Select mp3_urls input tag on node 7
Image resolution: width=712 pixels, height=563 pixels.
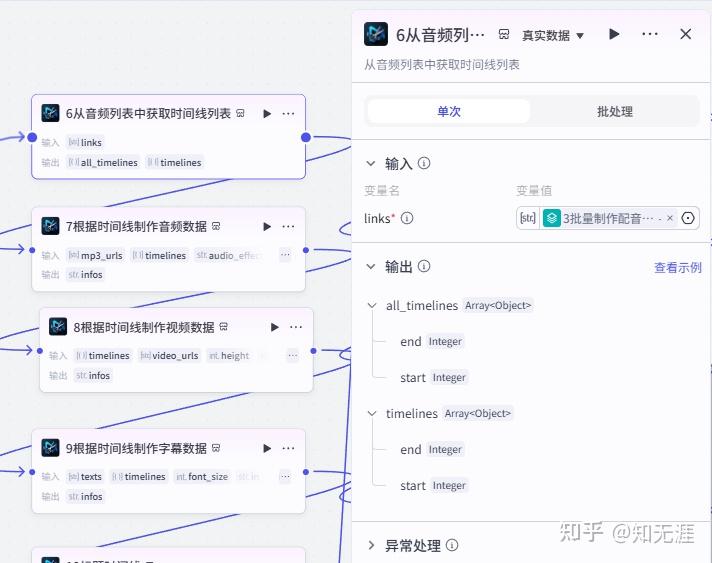coord(95,256)
